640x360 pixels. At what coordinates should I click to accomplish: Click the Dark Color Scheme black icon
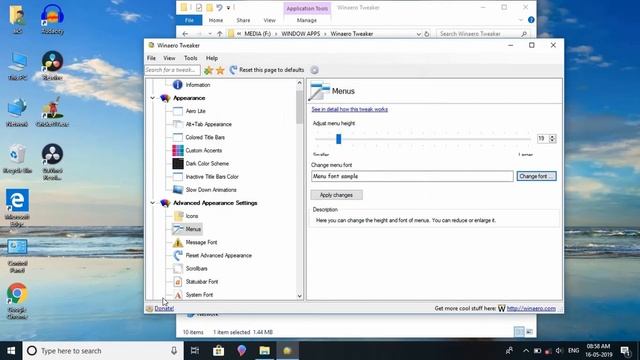(178, 163)
